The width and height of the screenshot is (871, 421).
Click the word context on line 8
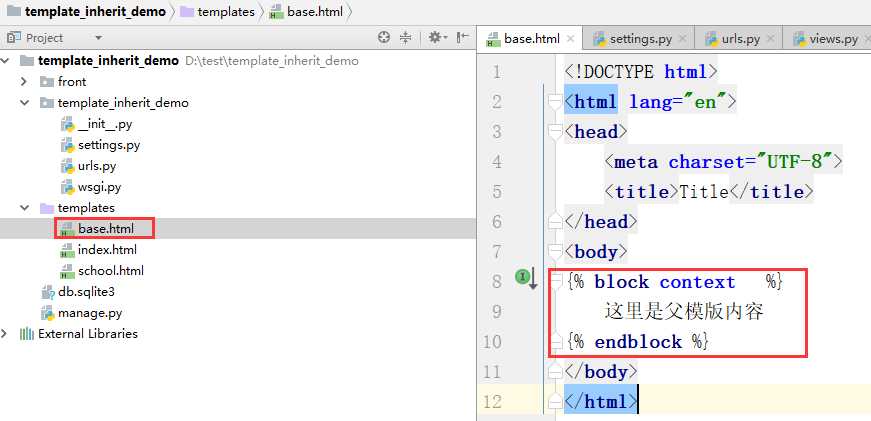point(698,282)
